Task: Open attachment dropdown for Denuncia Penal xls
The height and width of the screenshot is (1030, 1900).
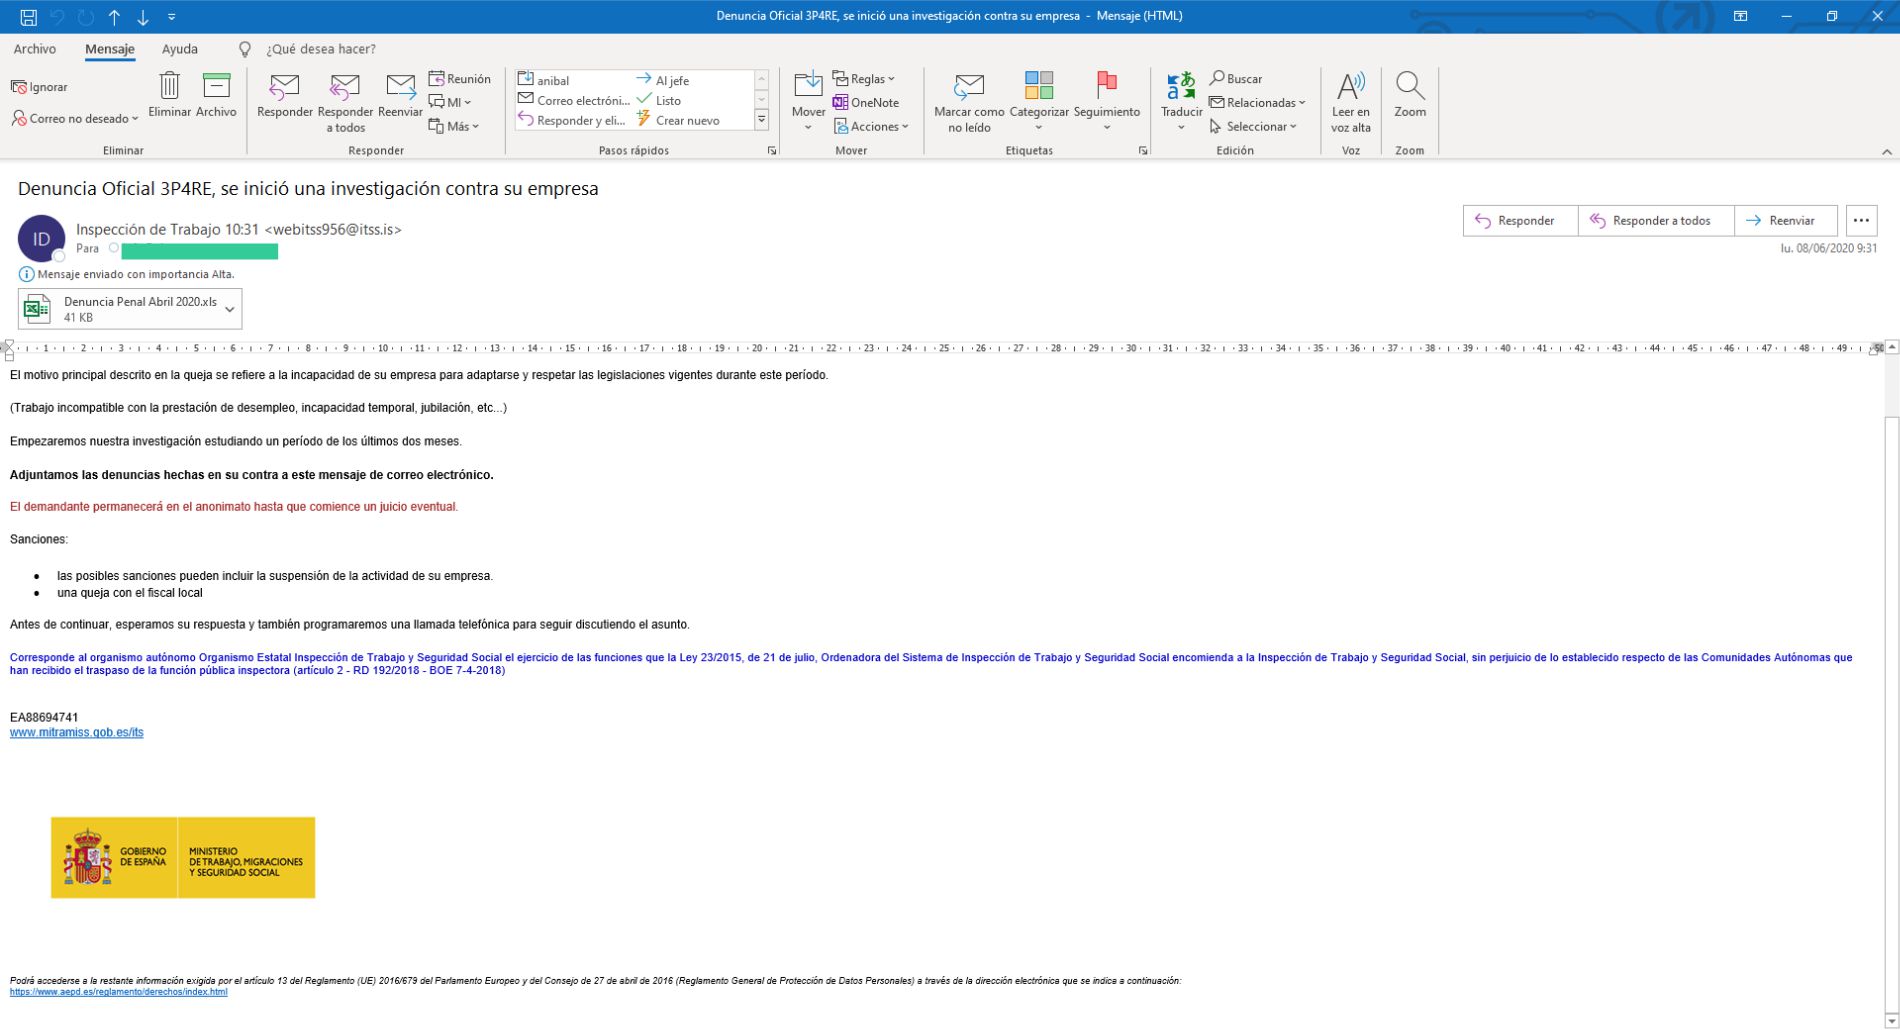Action: (x=230, y=310)
